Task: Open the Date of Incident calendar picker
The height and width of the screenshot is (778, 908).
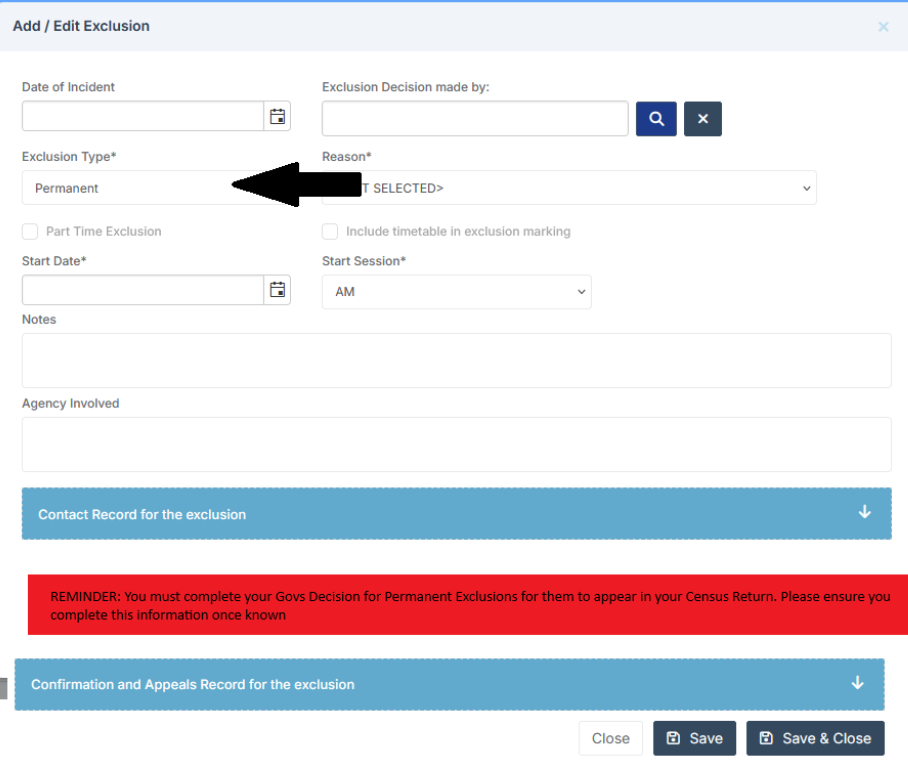Action: click(277, 117)
